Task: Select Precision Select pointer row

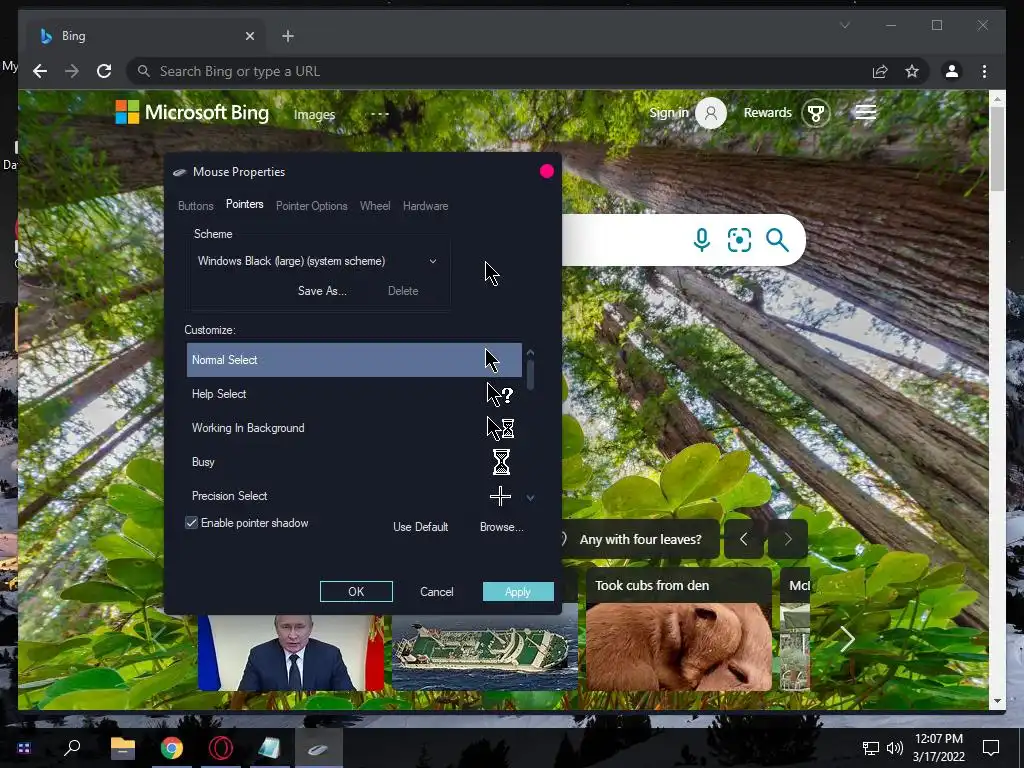Action: coord(354,496)
